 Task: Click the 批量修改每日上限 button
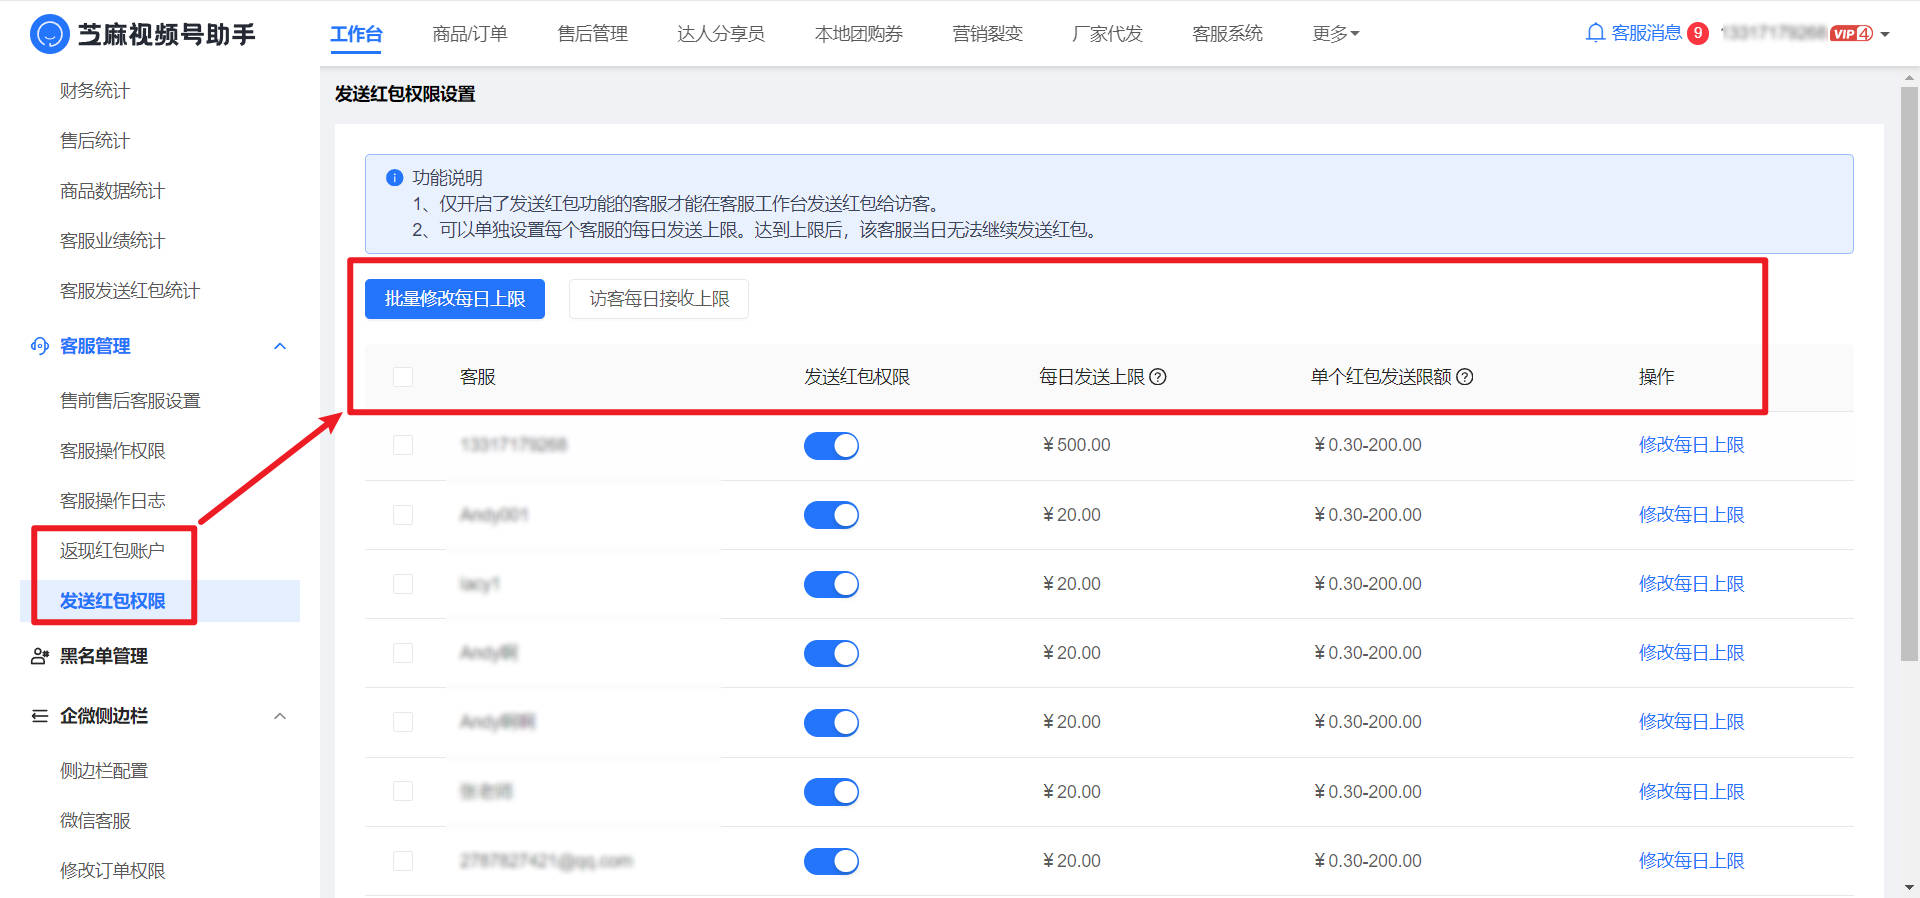click(x=455, y=299)
